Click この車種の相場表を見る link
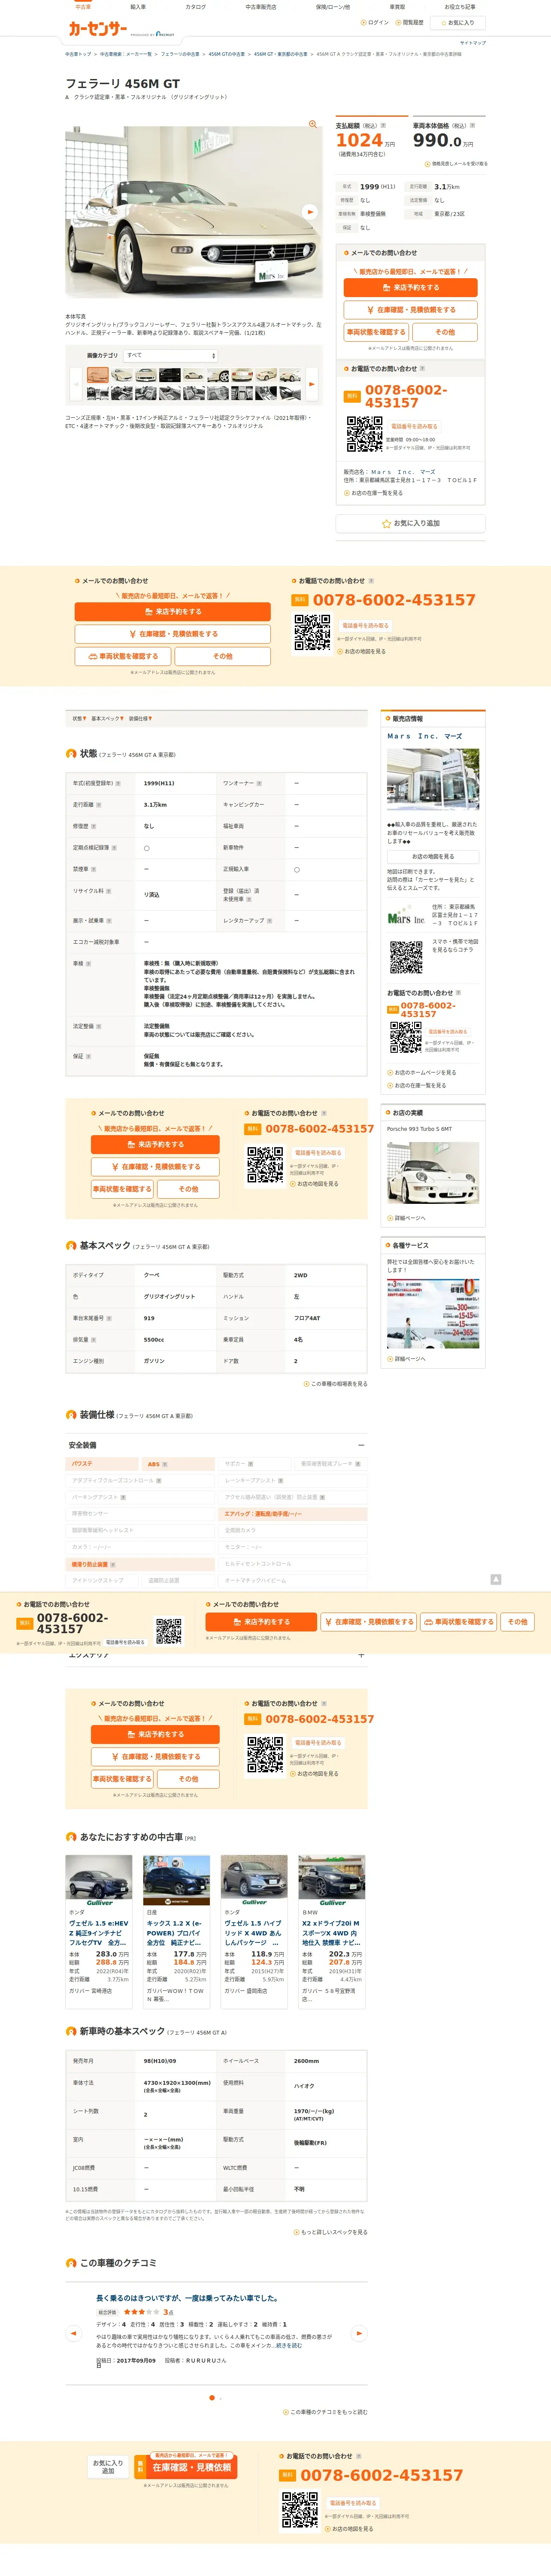 coord(337,1384)
